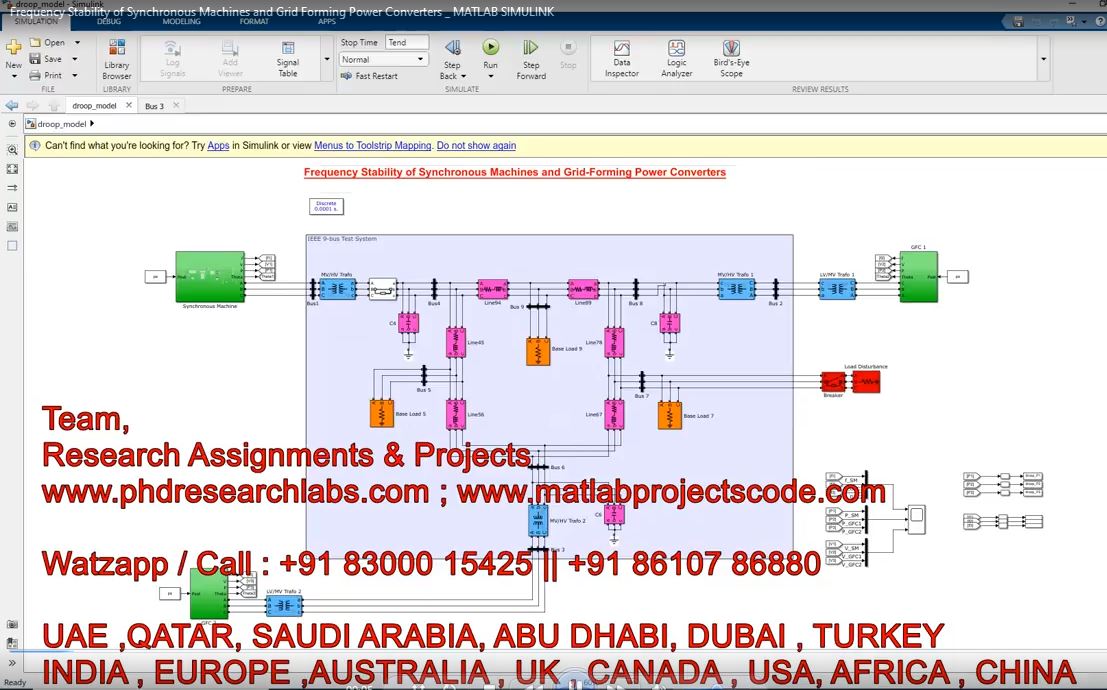Switch to the Modeling ribbon tab

181,21
